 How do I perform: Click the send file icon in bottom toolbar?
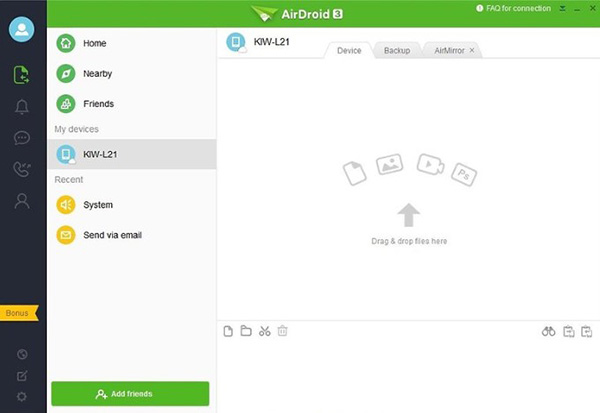[228, 331]
